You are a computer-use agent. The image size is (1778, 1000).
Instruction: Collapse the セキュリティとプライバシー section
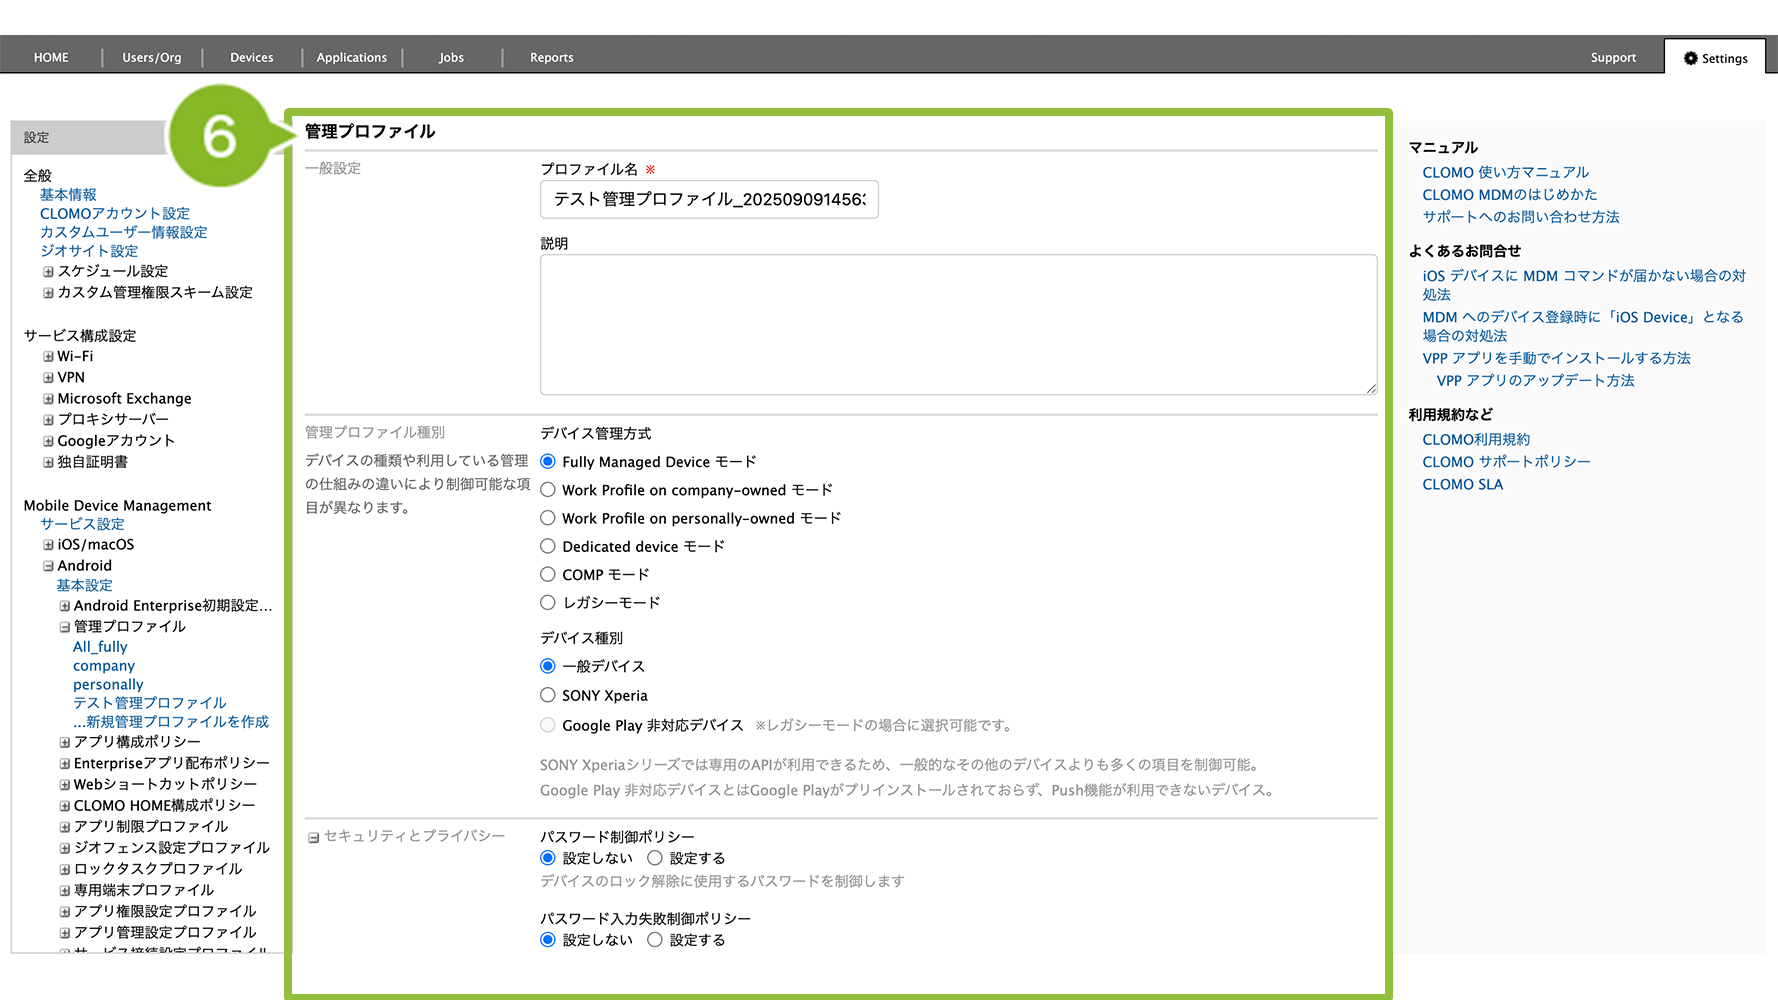[x=313, y=837]
